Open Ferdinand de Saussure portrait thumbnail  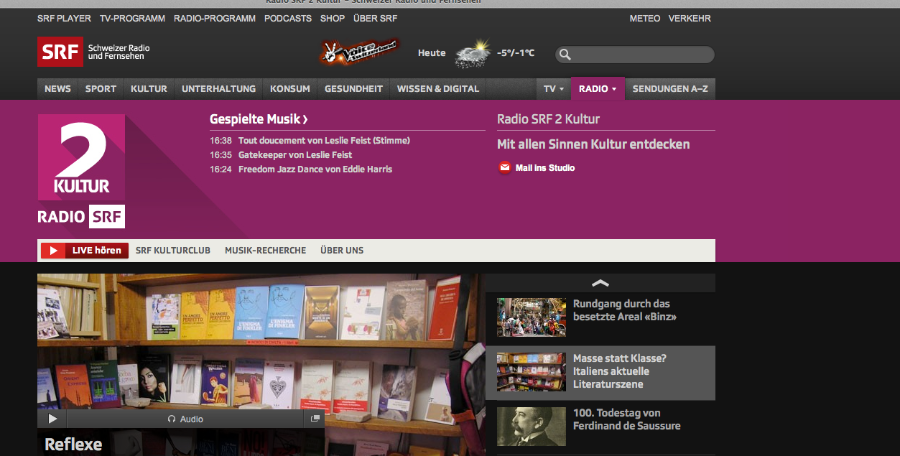click(x=531, y=426)
